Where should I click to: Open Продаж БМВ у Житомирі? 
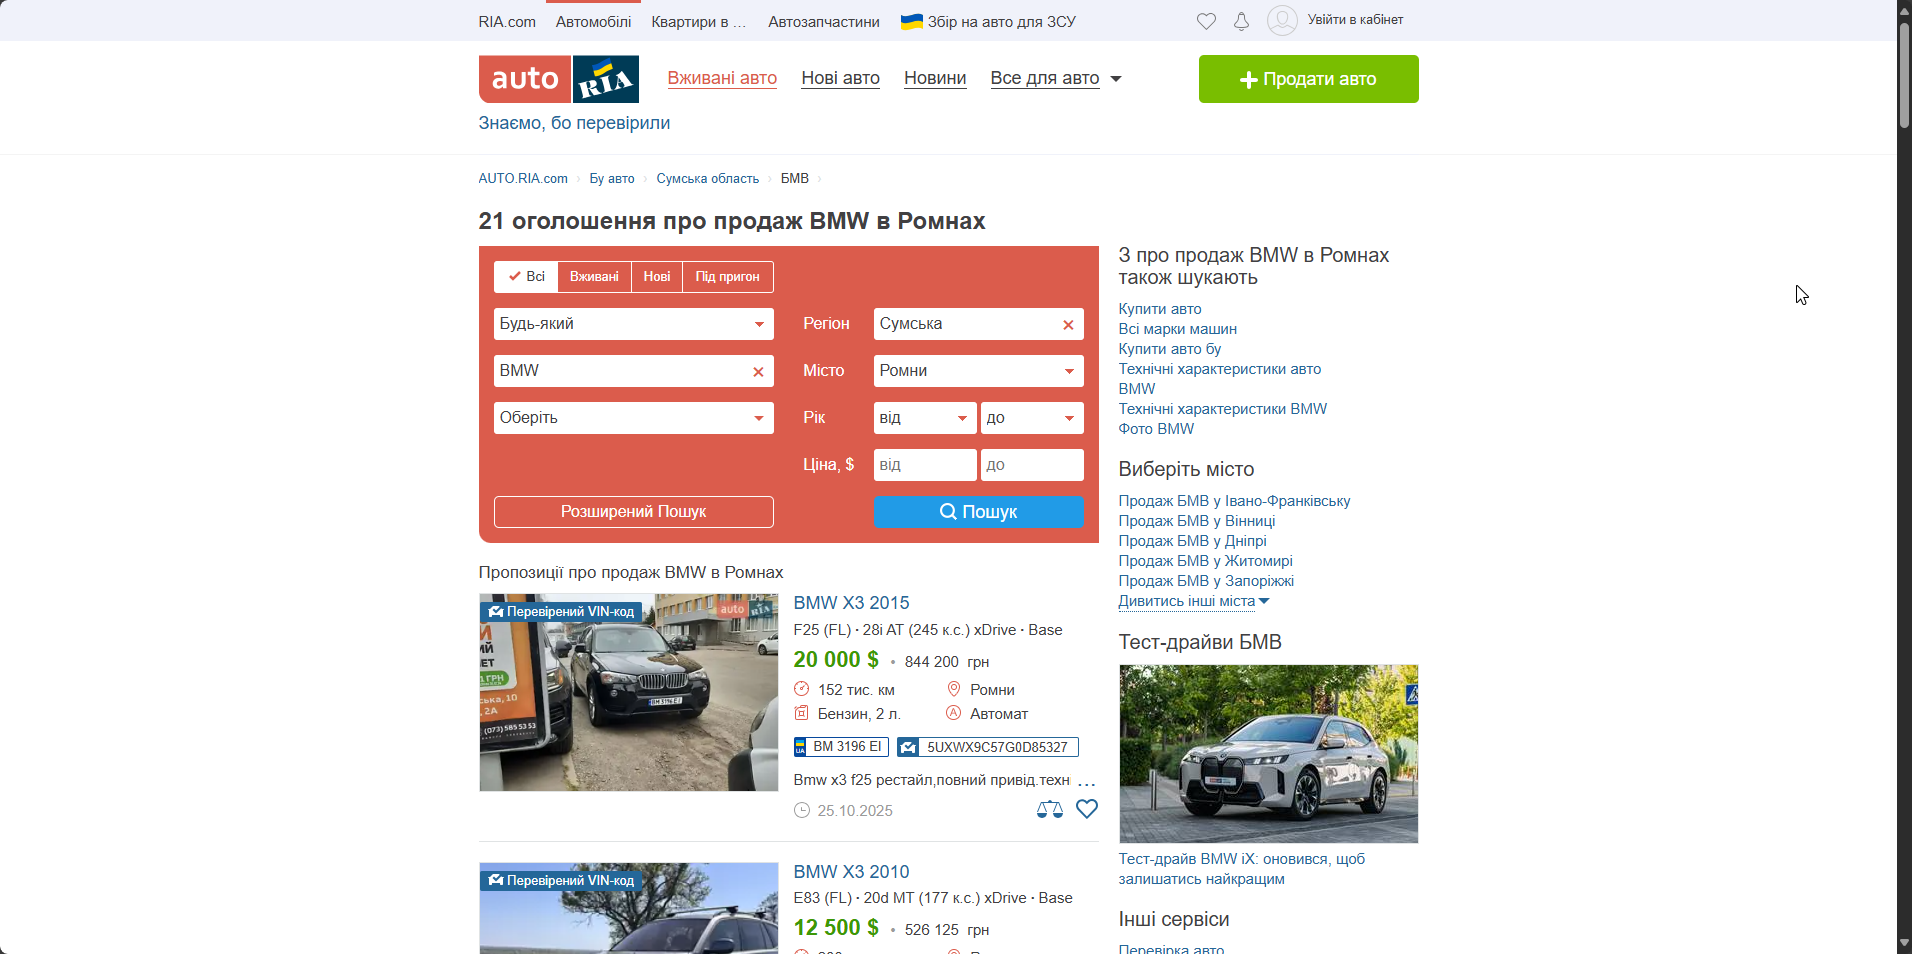pyautogui.click(x=1205, y=561)
